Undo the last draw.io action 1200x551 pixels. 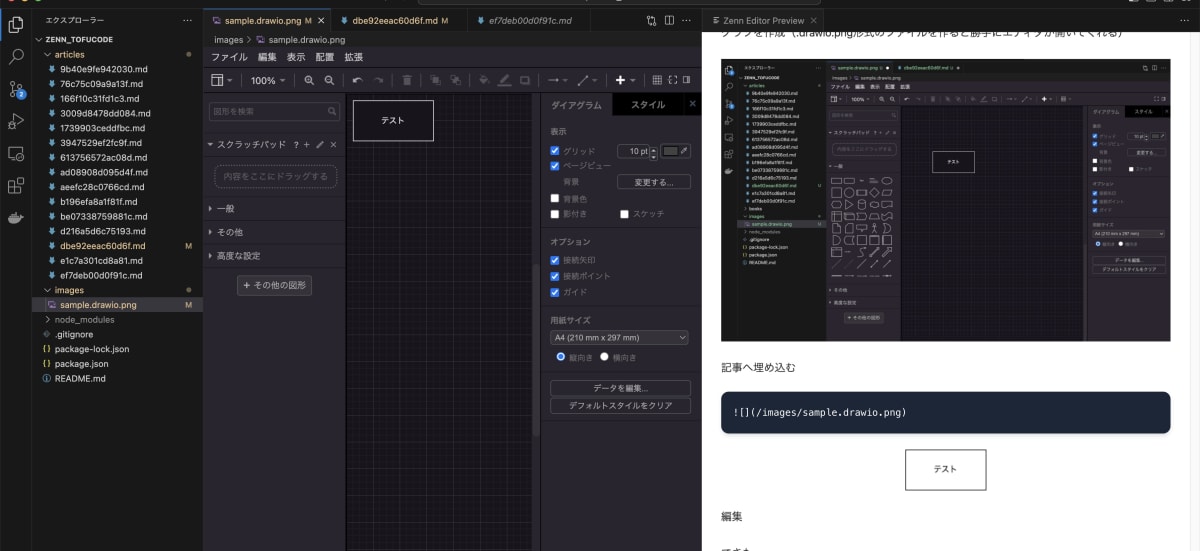point(357,80)
